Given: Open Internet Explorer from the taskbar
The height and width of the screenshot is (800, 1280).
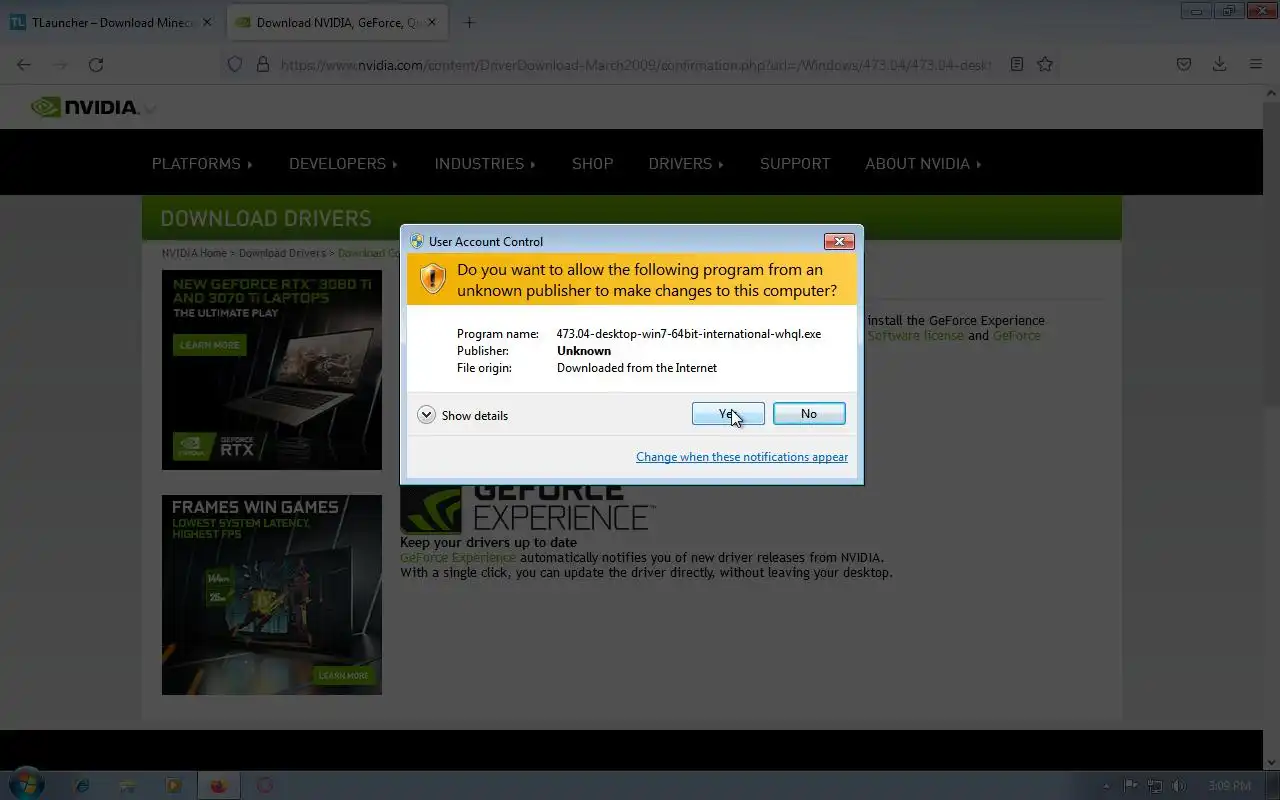Looking at the screenshot, I should point(82,786).
